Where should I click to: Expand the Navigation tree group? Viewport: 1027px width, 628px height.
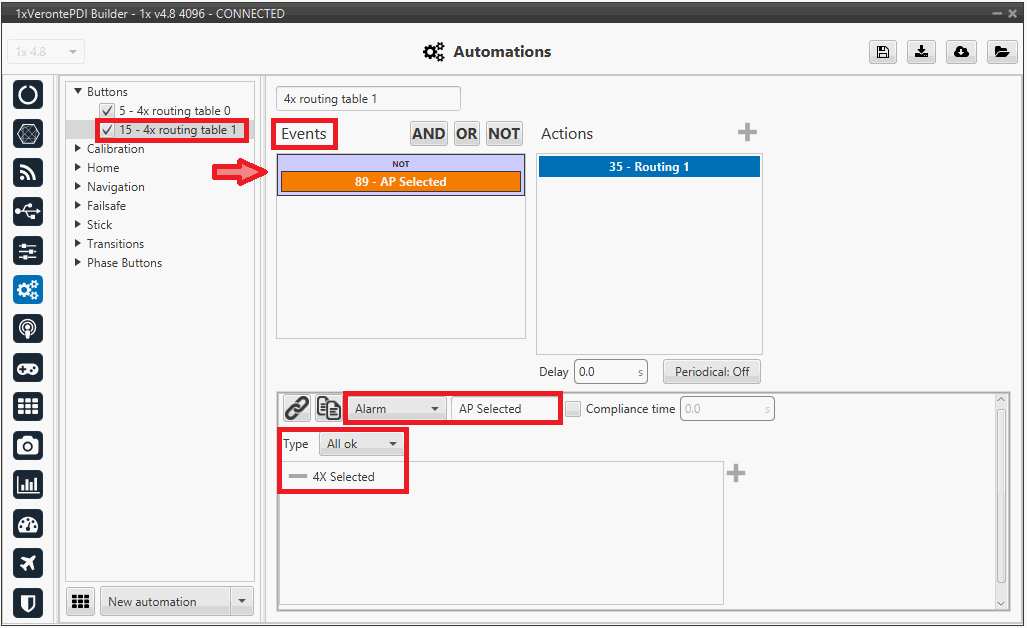(x=78, y=186)
